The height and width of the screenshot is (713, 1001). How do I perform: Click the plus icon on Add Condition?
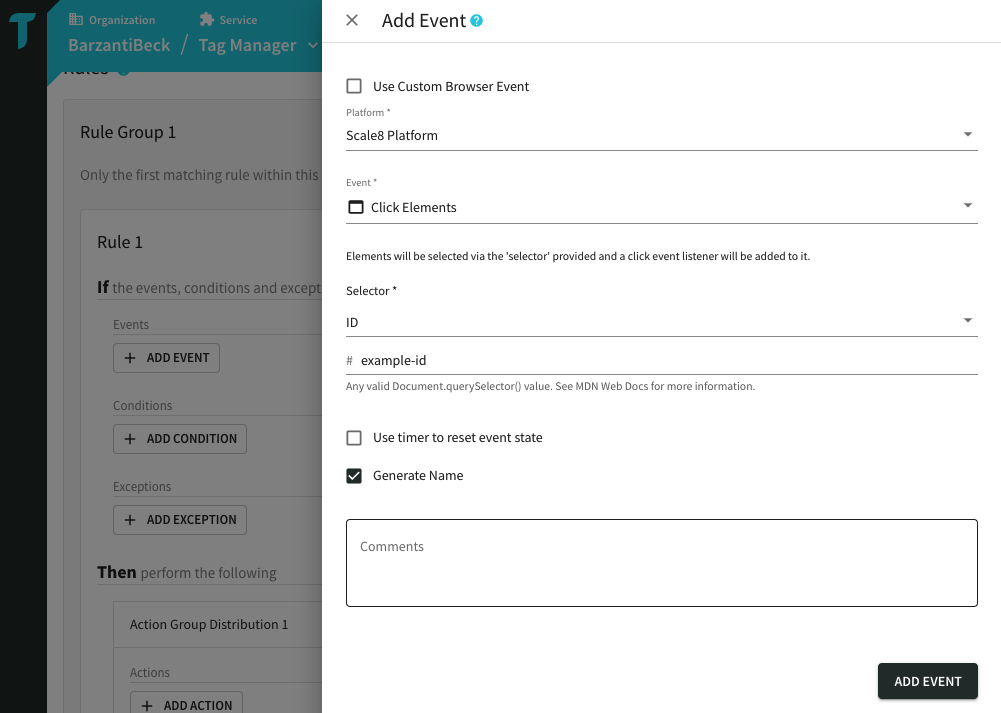click(x=130, y=439)
